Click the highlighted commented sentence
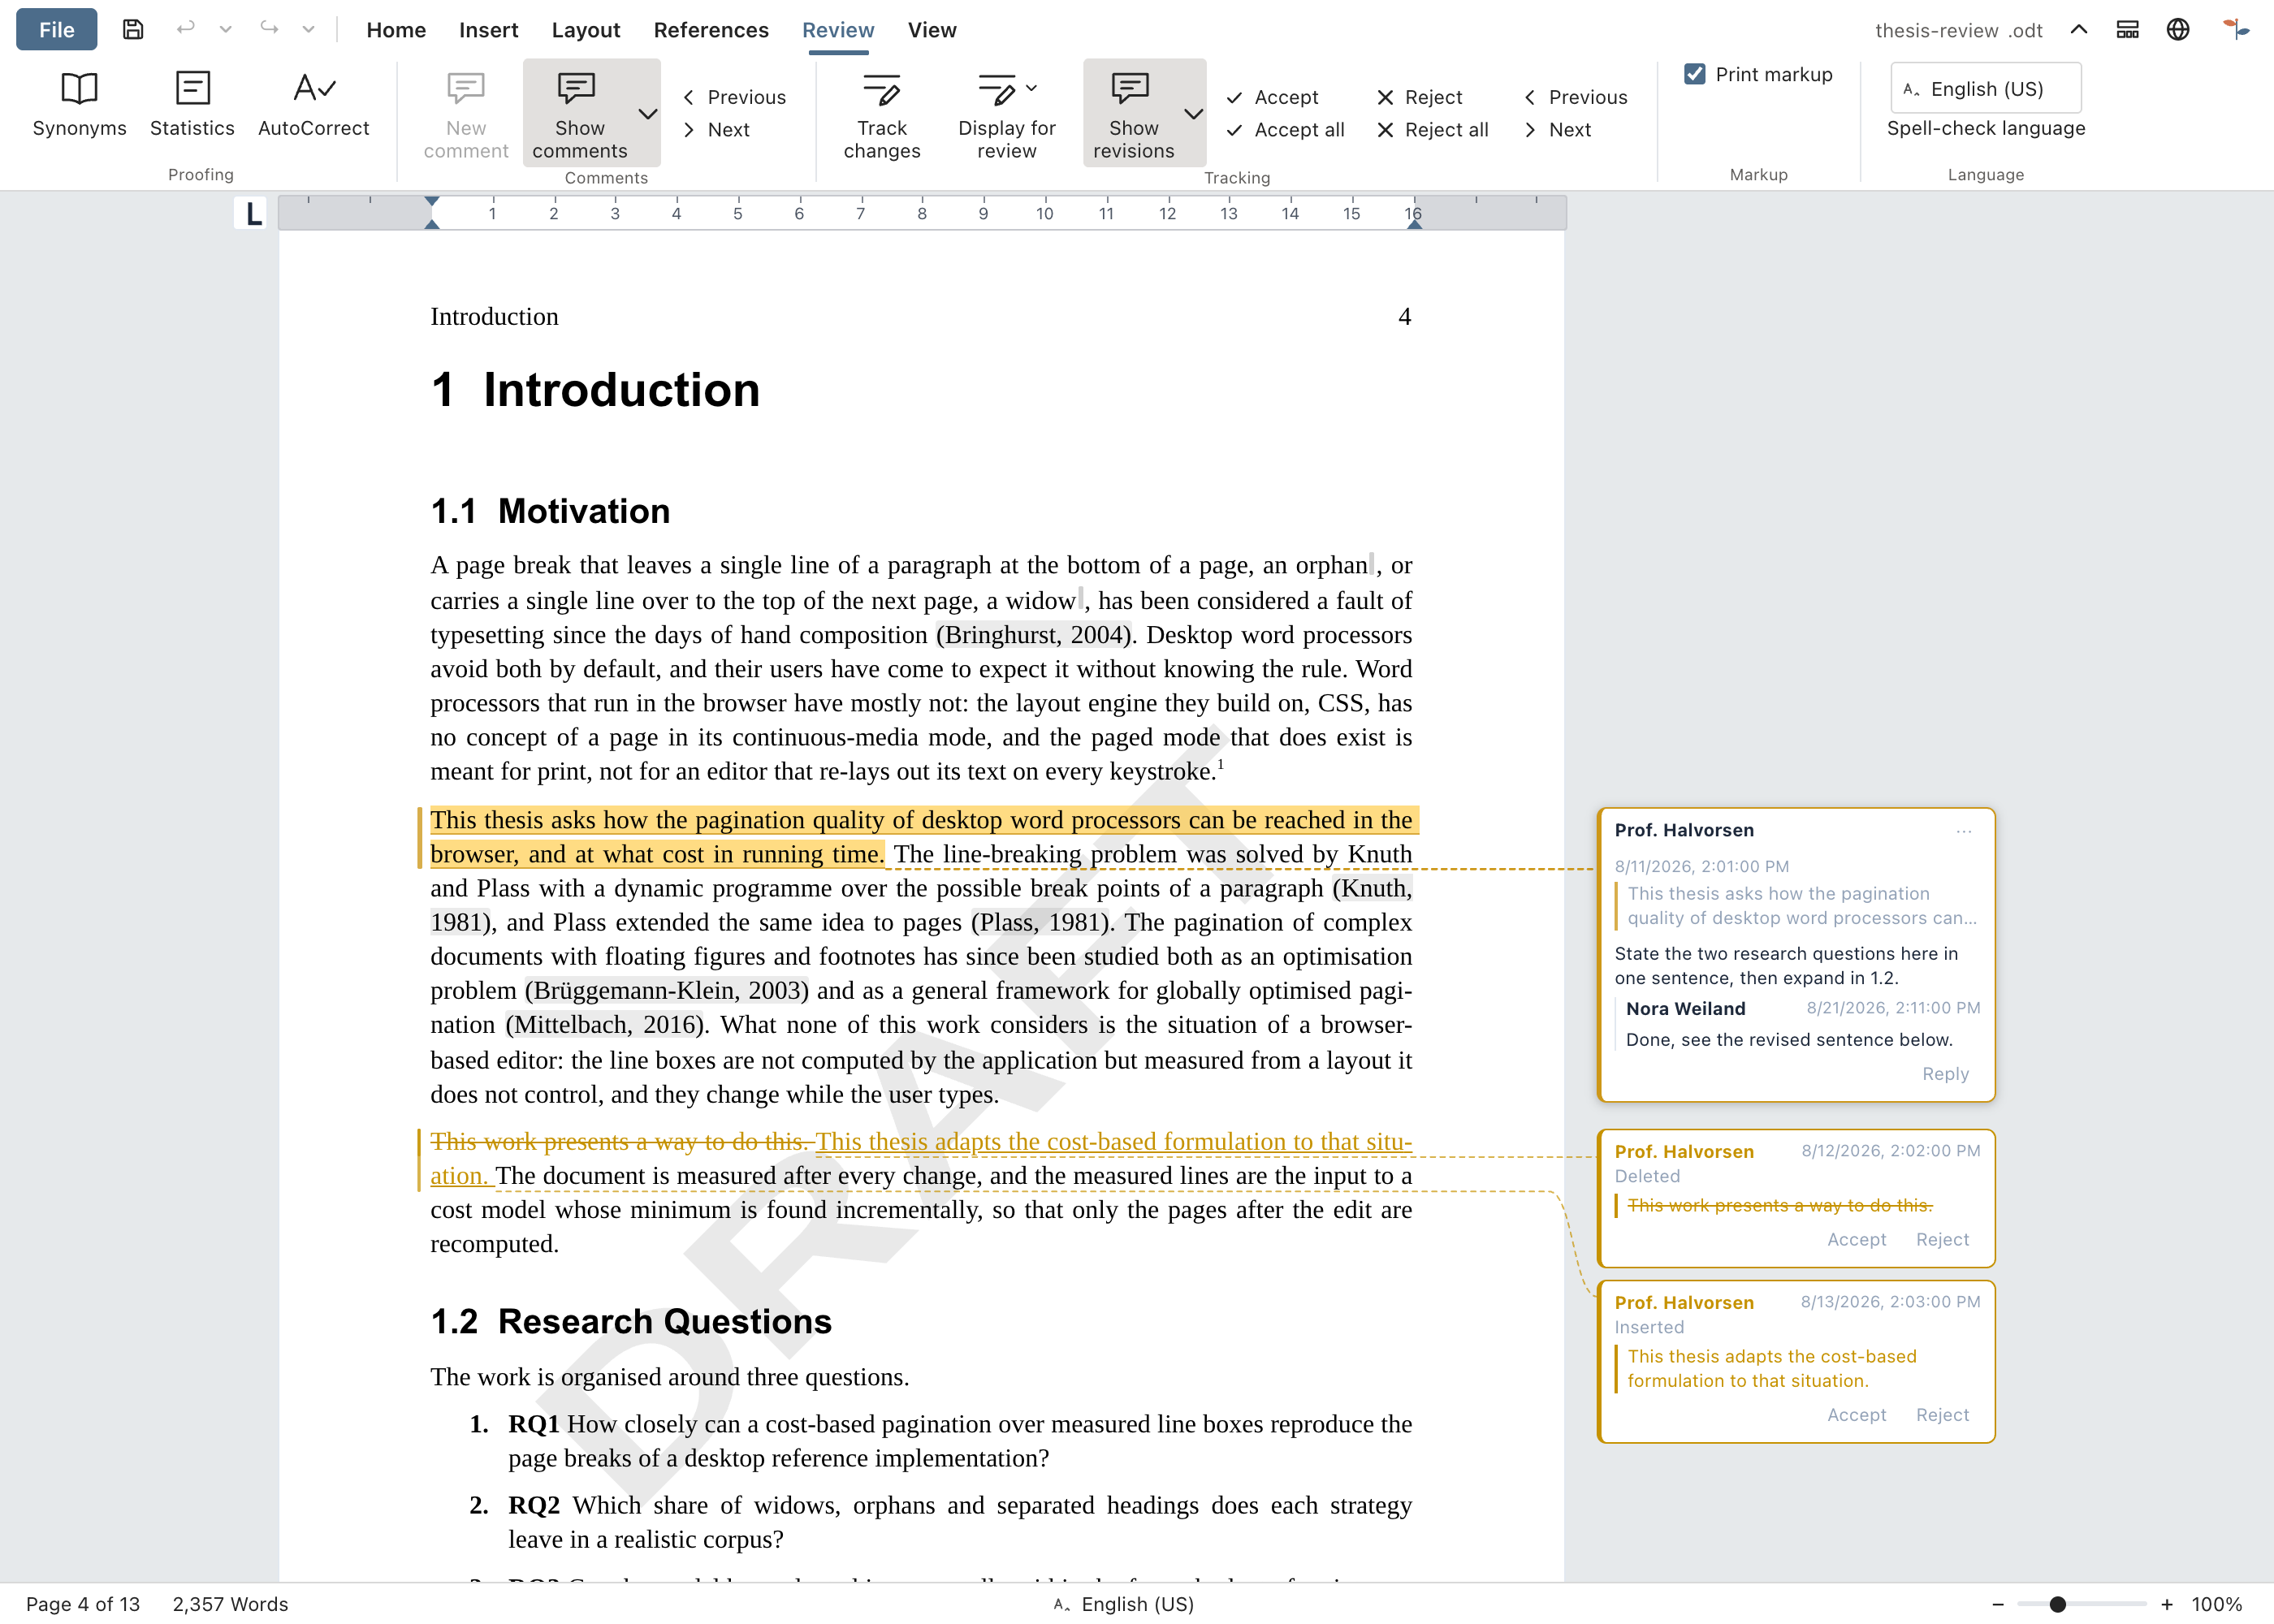The width and height of the screenshot is (2274, 1624). pyautogui.click(x=924, y=837)
